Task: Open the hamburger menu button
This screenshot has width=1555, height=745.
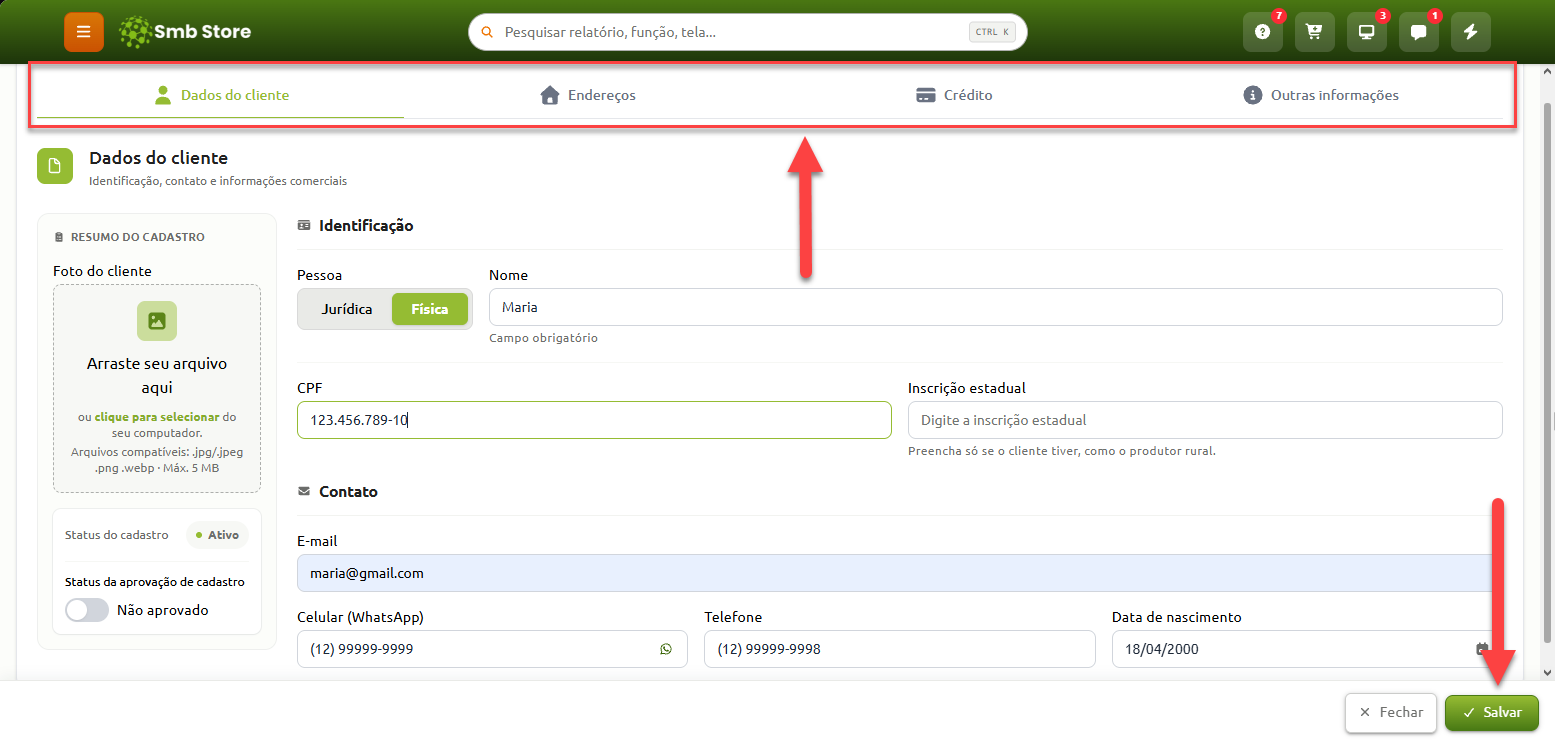Action: [84, 32]
